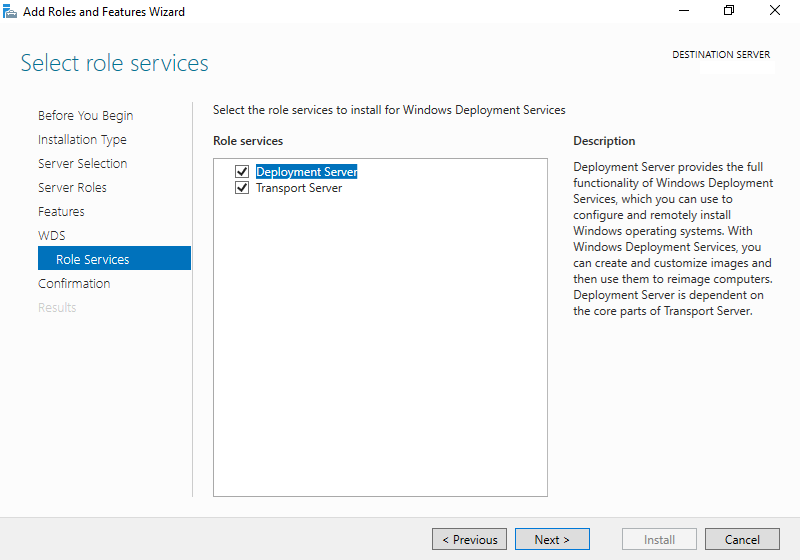Screen dimensions: 800x560
Task: Click the wizard icon in the title bar
Action: [10, 11]
